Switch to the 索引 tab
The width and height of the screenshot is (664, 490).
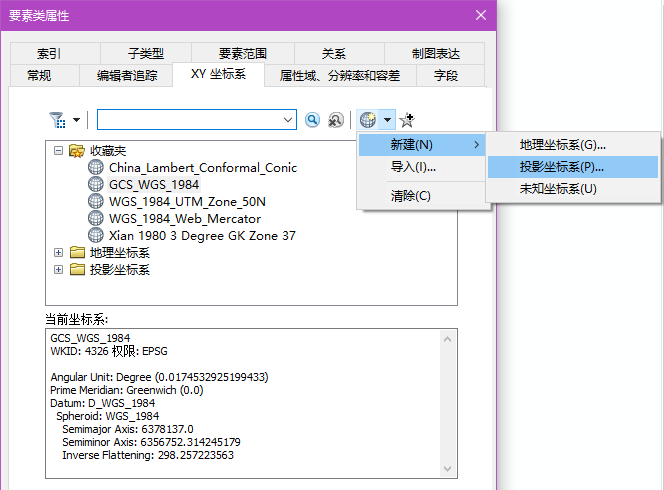pyautogui.click(x=55, y=53)
